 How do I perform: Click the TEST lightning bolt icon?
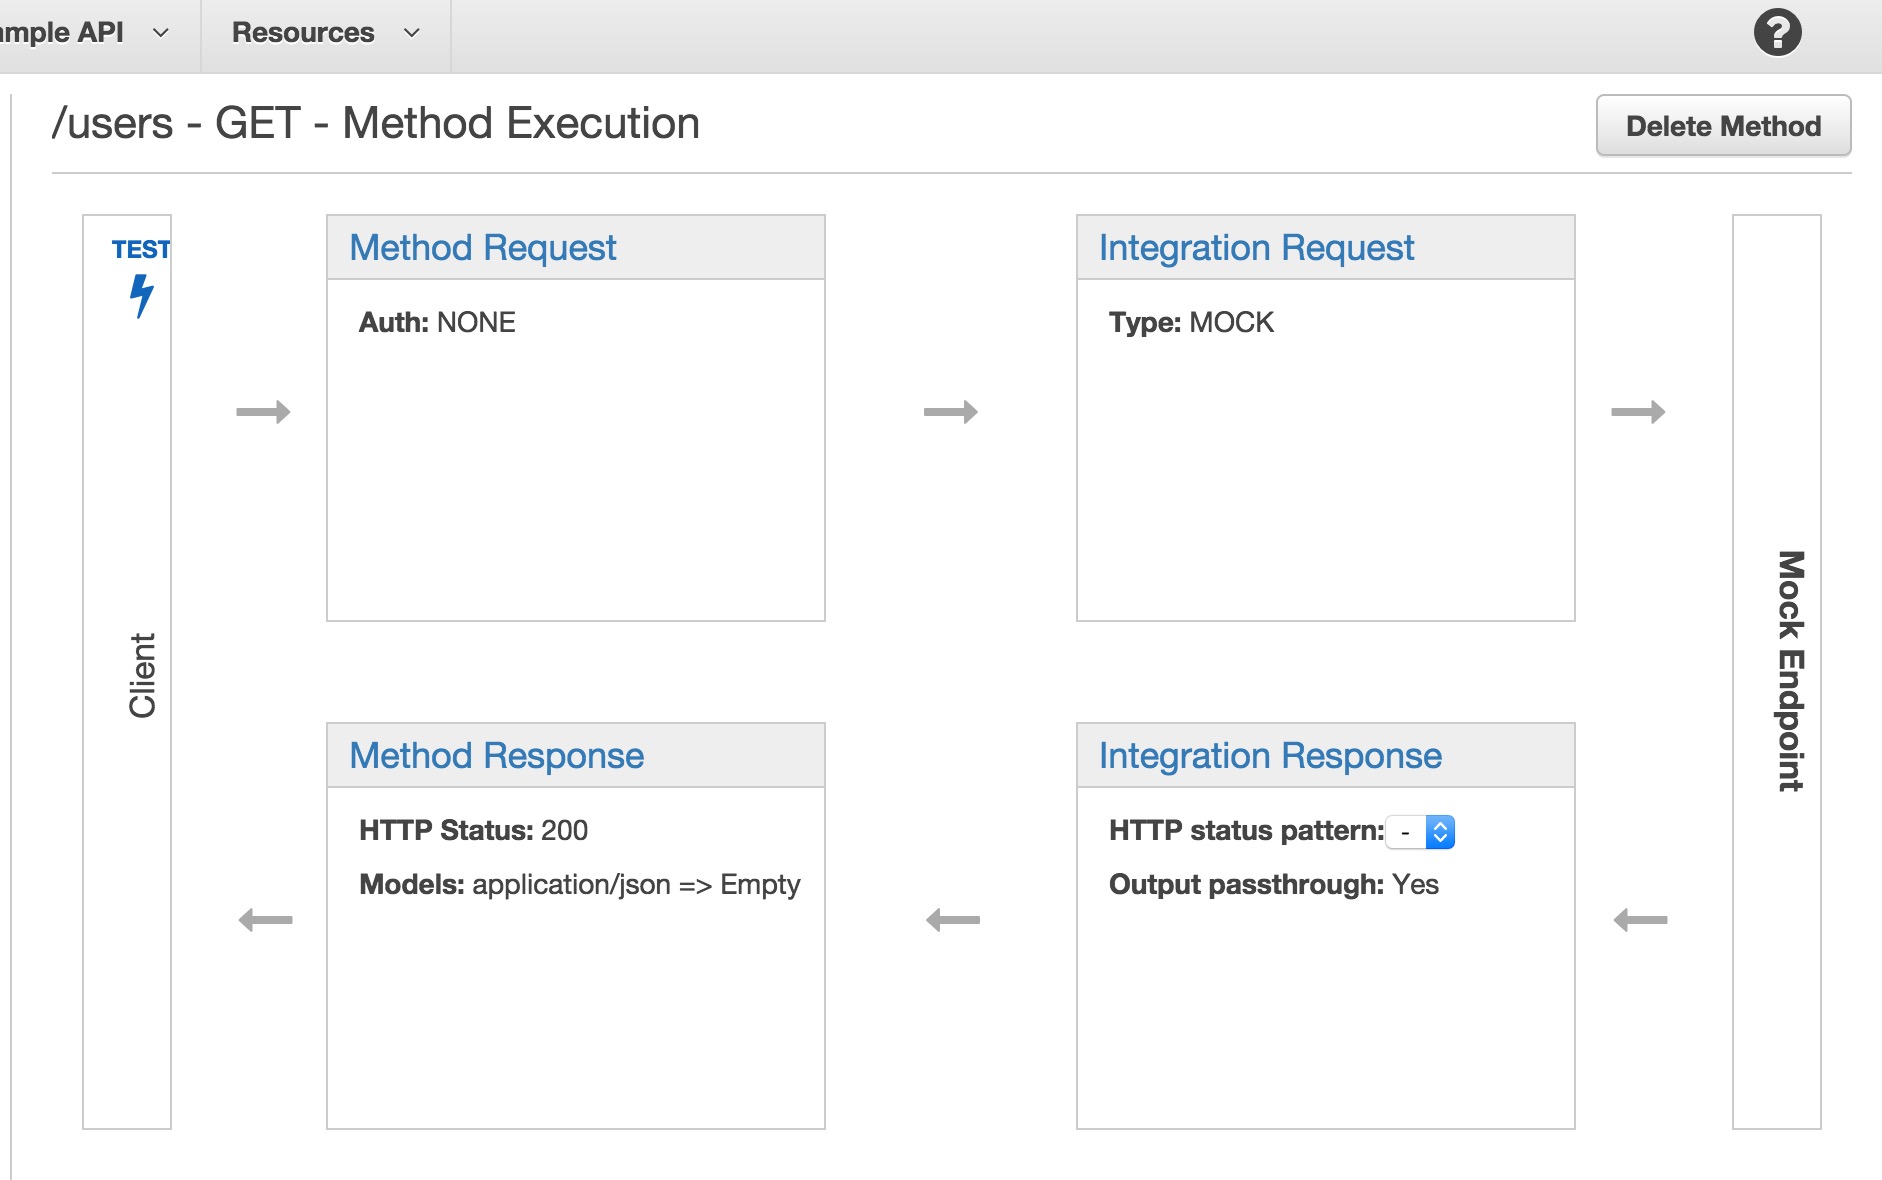click(x=140, y=295)
